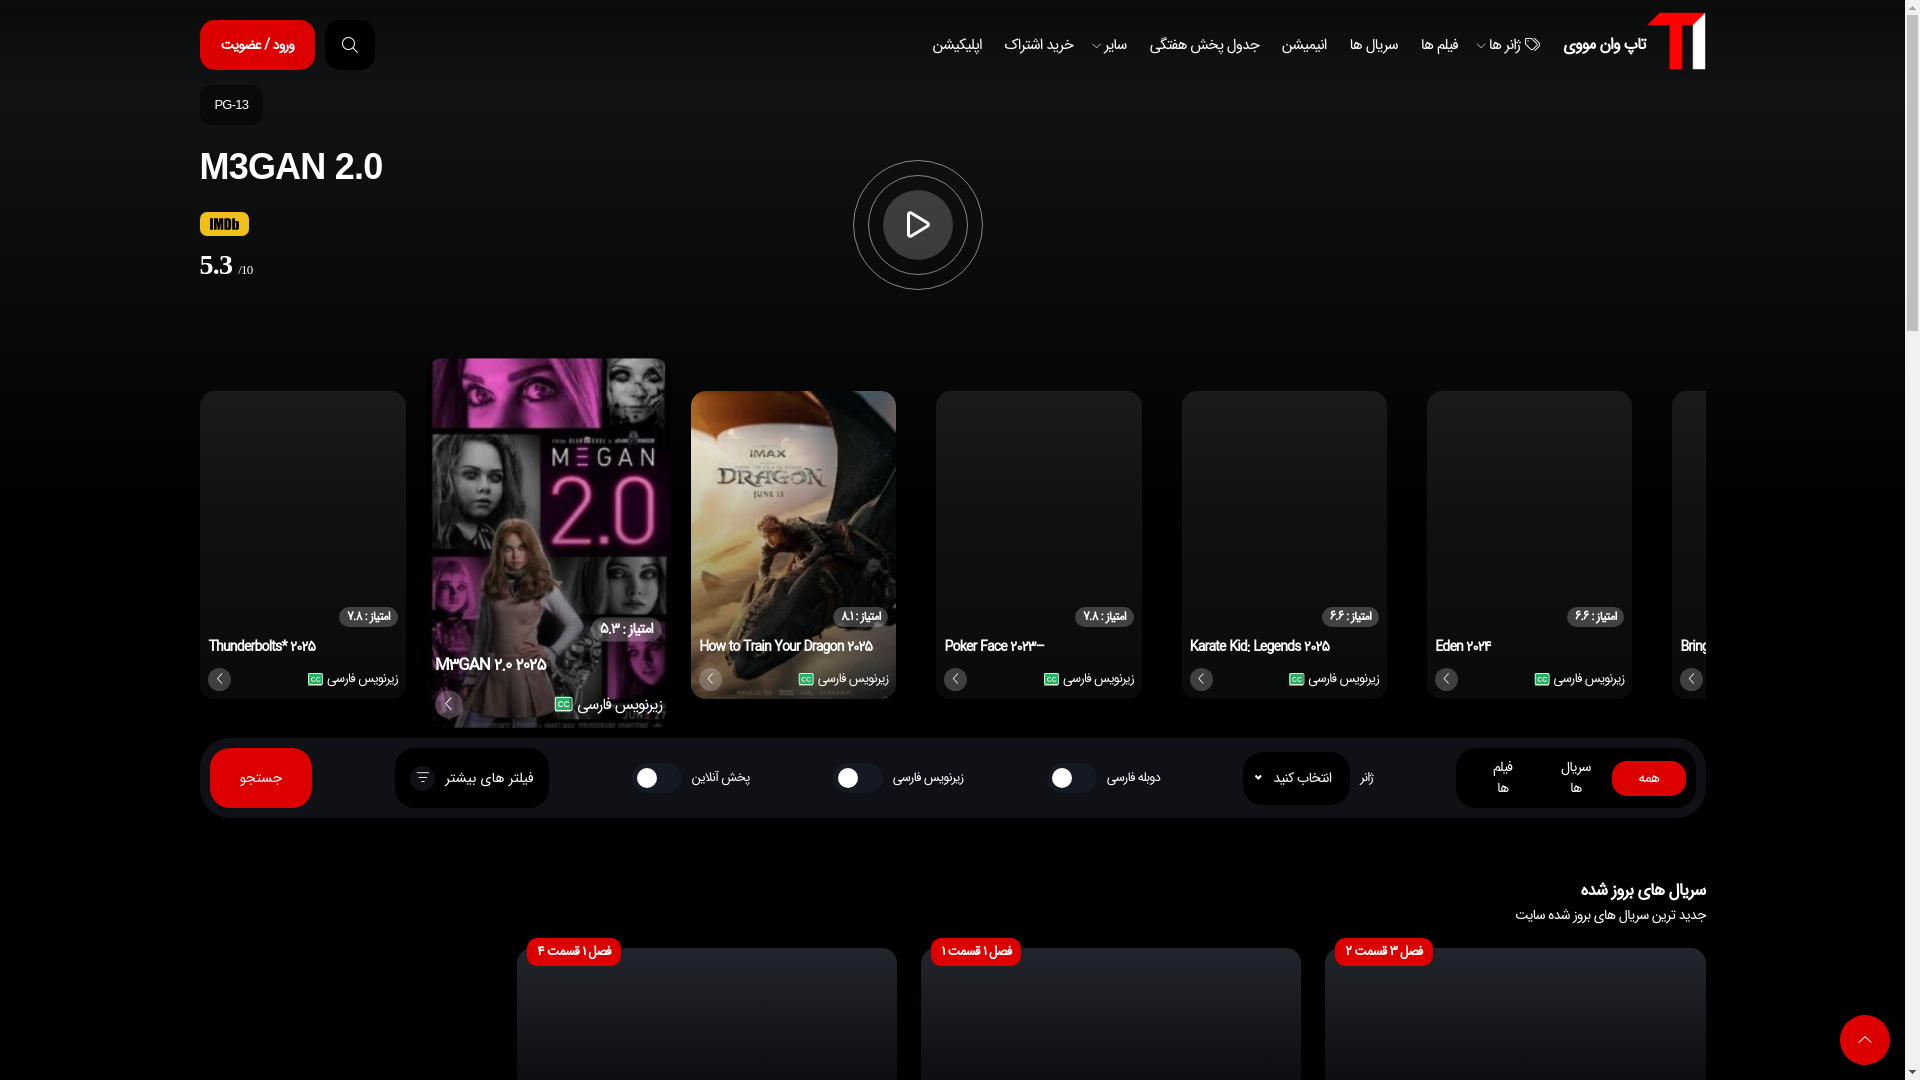Image resolution: width=1920 pixels, height=1080 pixels.
Task: Click arrow icon on M3GAN 2.0 card
Action: [x=448, y=704]
